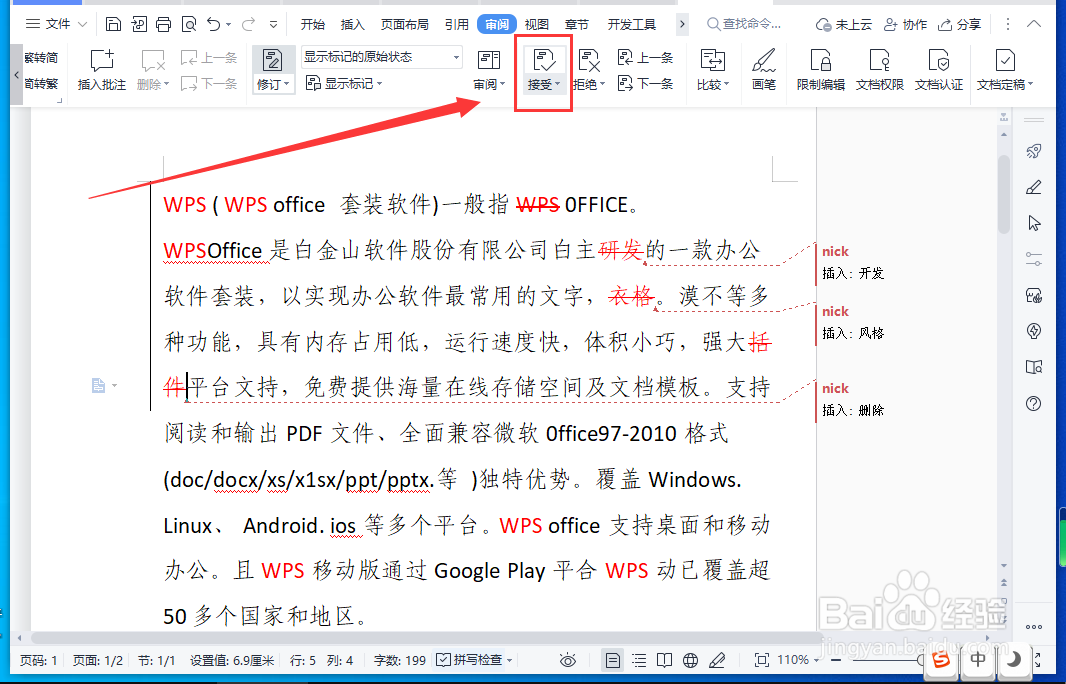Viewport: 1066px width, 684px height.
Task: Click nick comment '插入: 删除'
Action: (x=853, y=410)
